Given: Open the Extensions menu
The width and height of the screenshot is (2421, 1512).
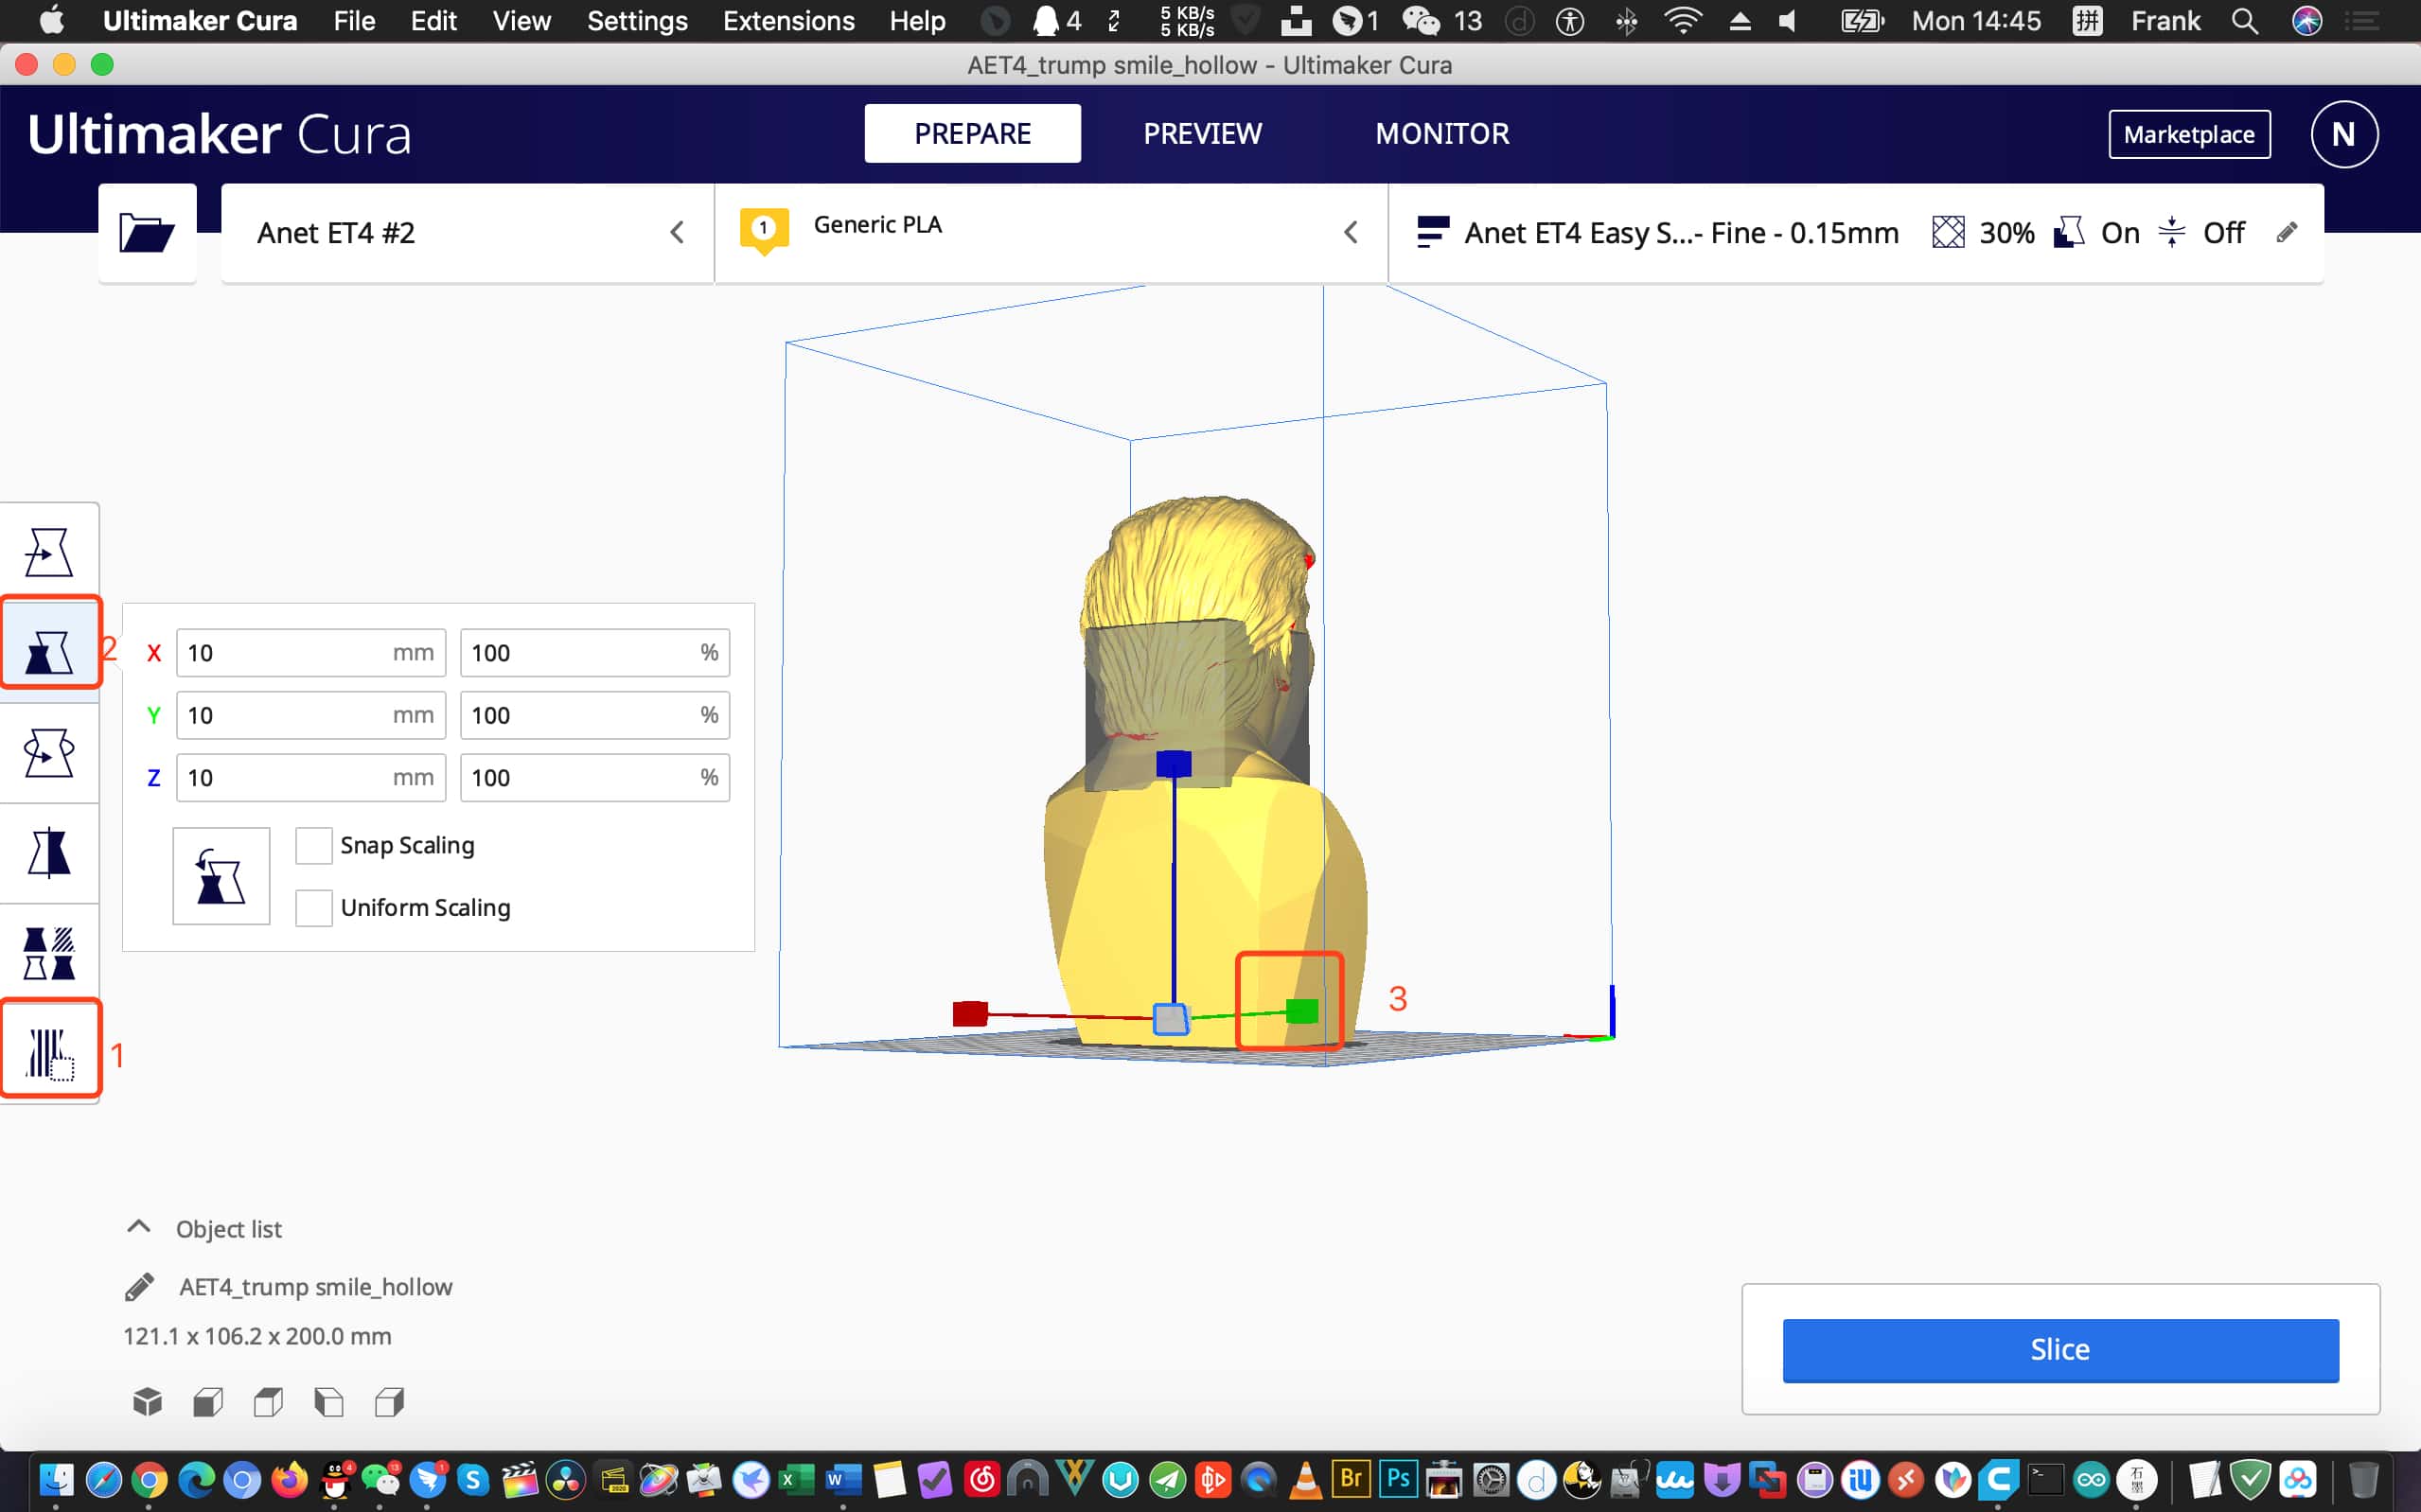Looking at the screenshot, I should click(x=788, y=21).
